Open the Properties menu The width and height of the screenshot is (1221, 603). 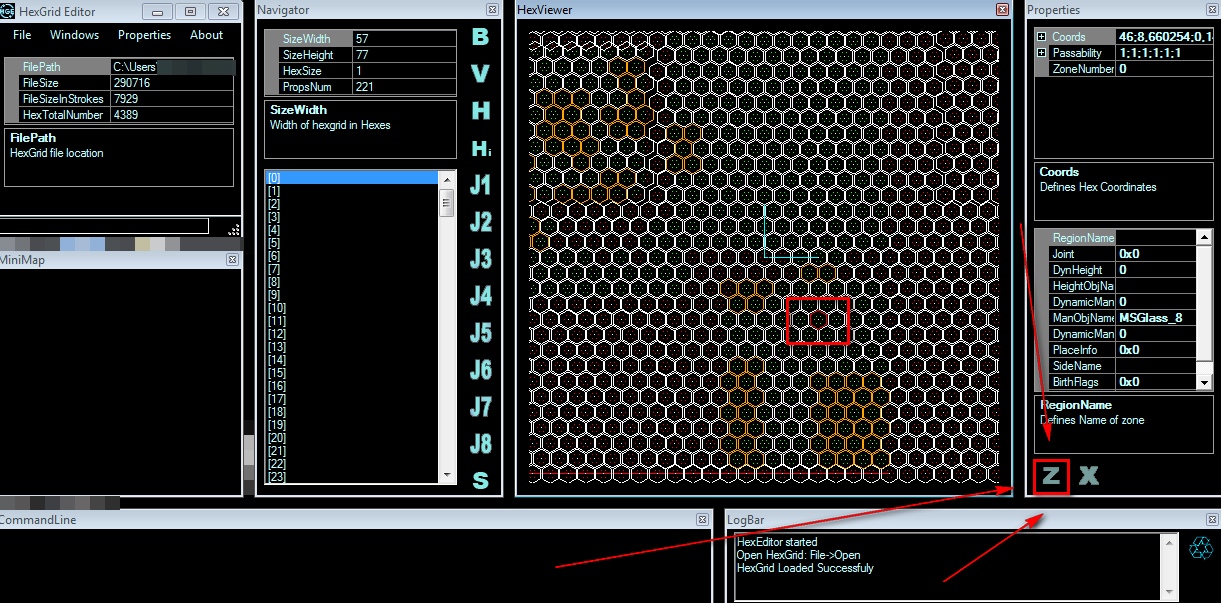click(144, 35)
